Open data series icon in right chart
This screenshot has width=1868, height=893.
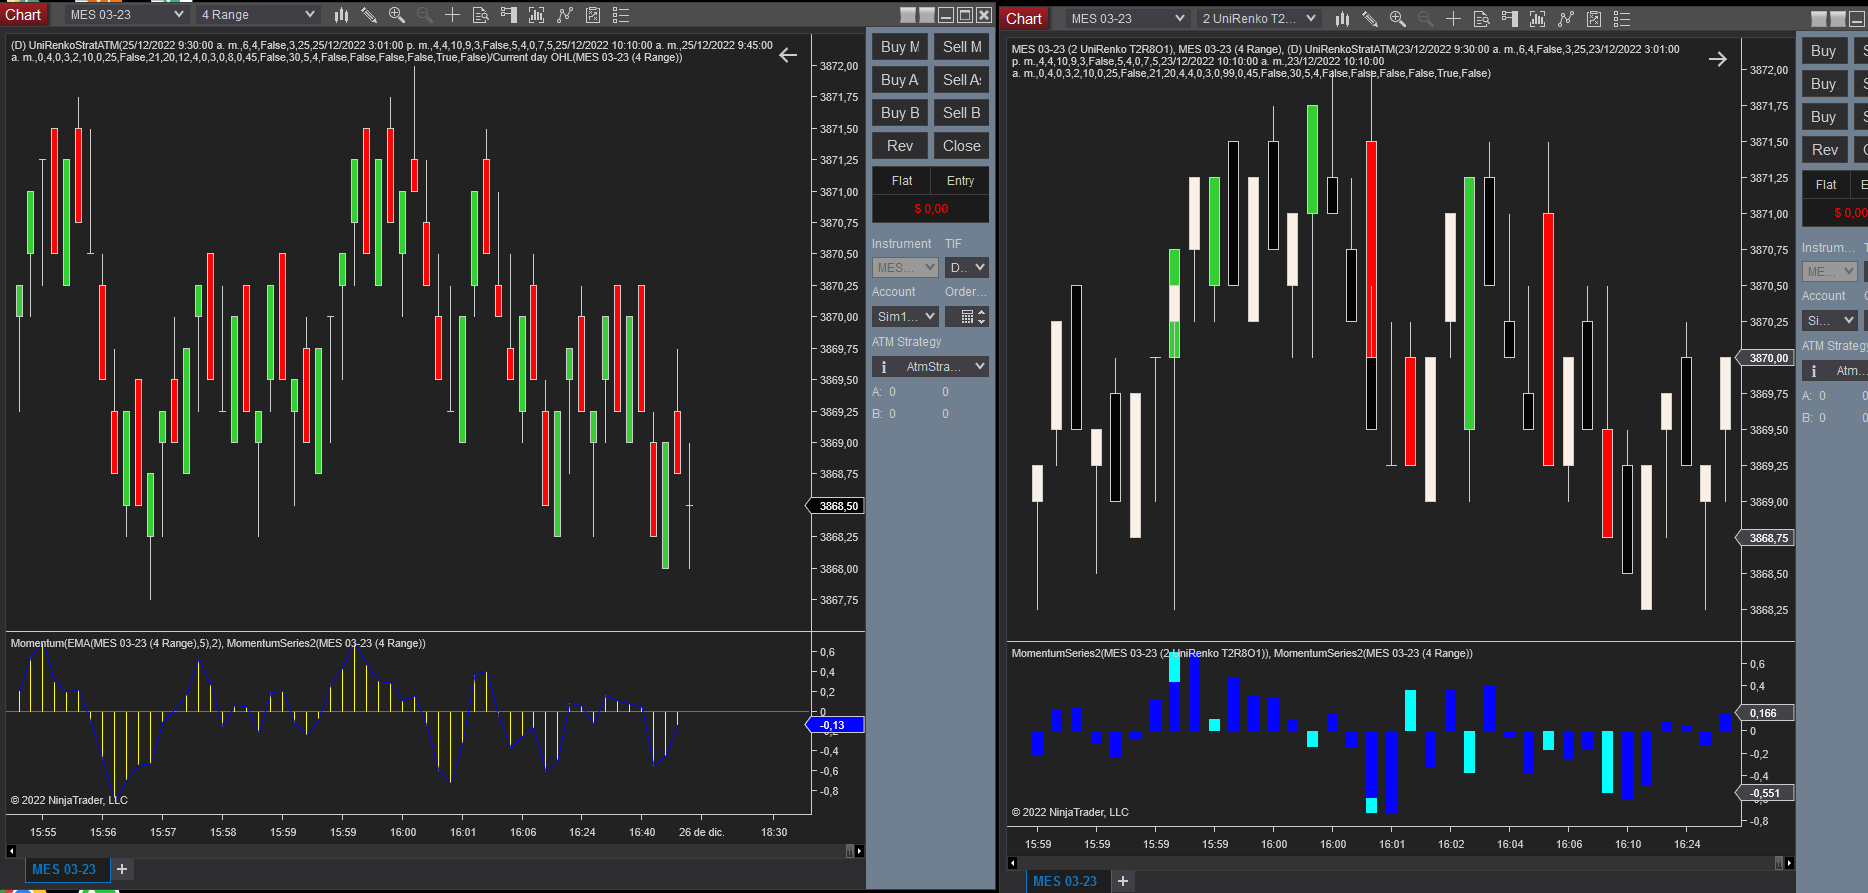(1538, 19)
